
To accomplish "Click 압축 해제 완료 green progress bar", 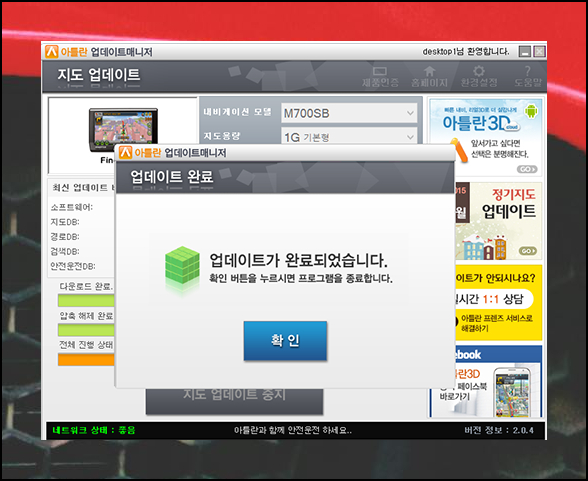I will click(86, 330).
